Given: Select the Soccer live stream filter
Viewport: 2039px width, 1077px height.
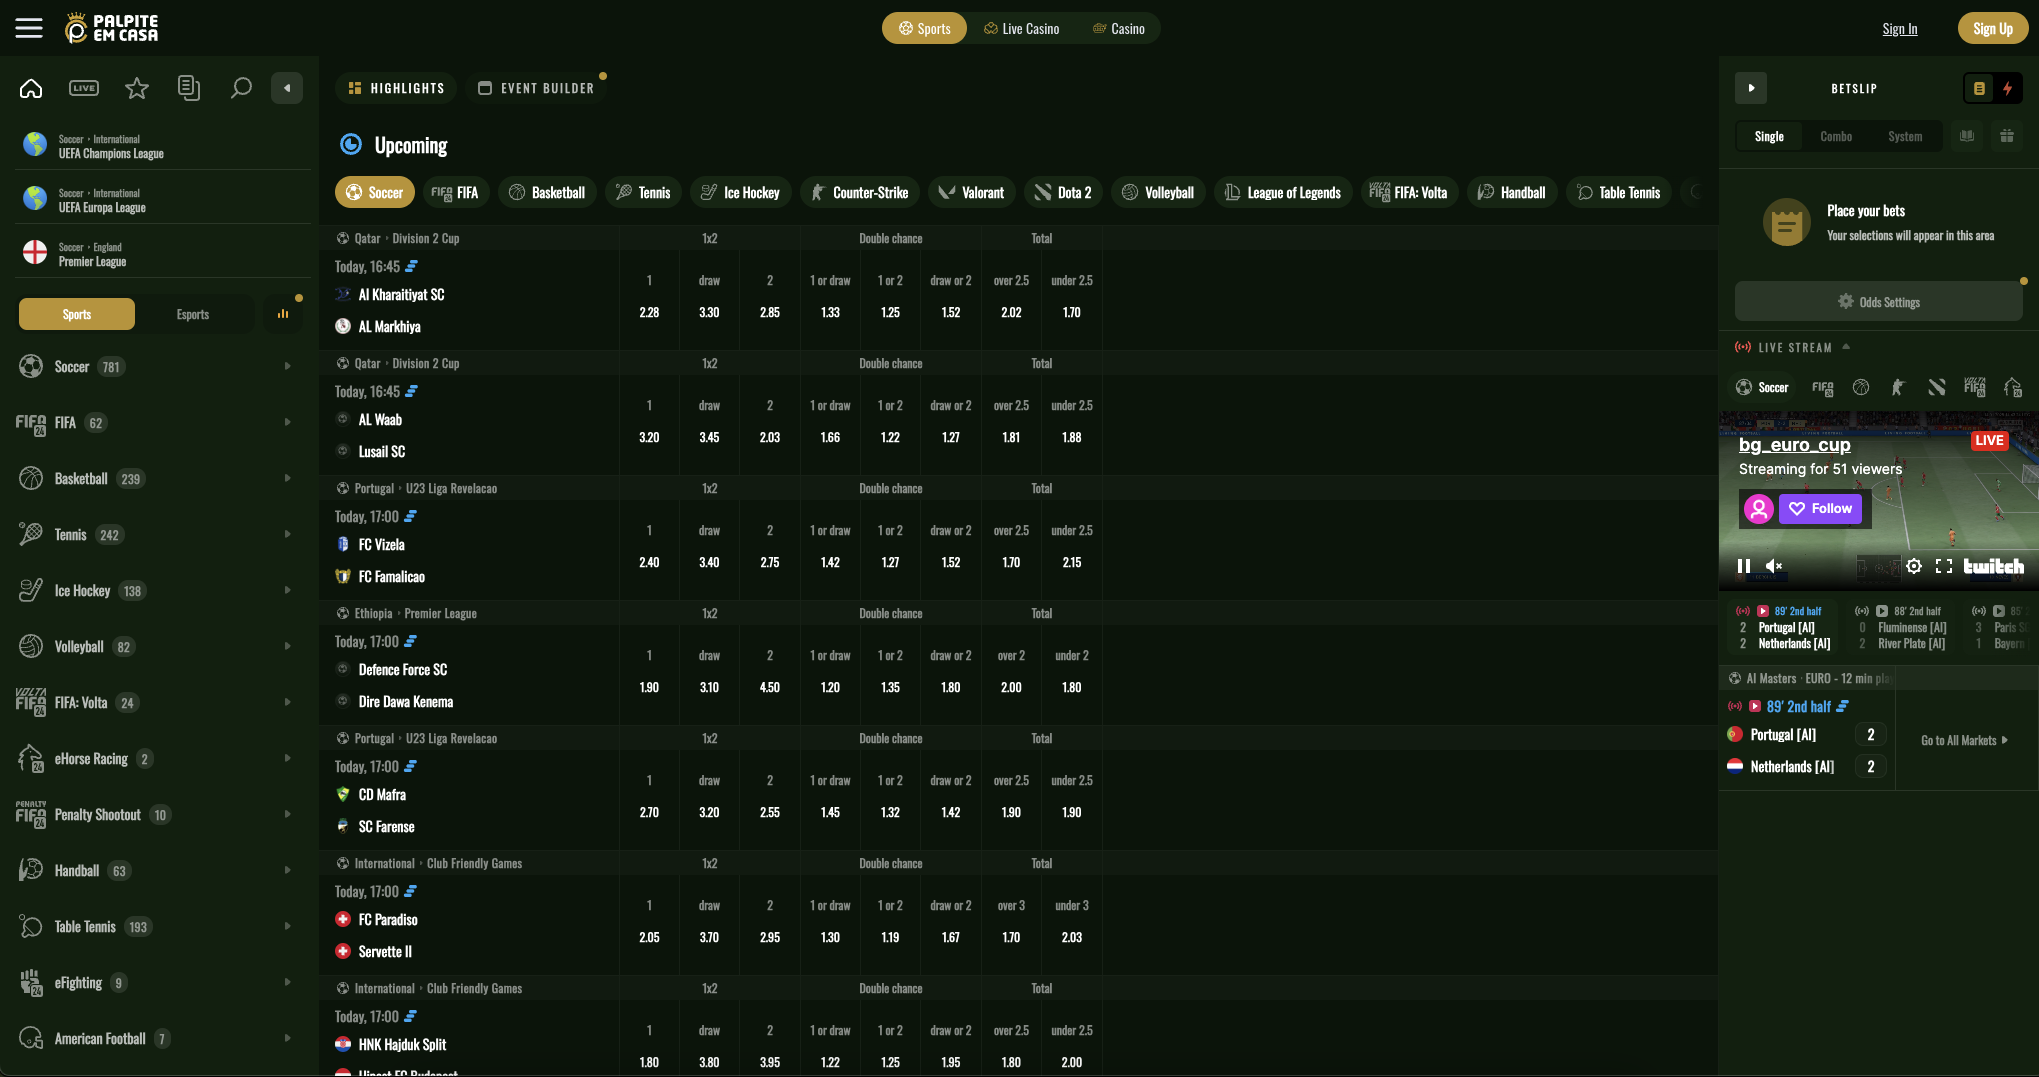Looking at the screenshot, I should click(1763, 387).
